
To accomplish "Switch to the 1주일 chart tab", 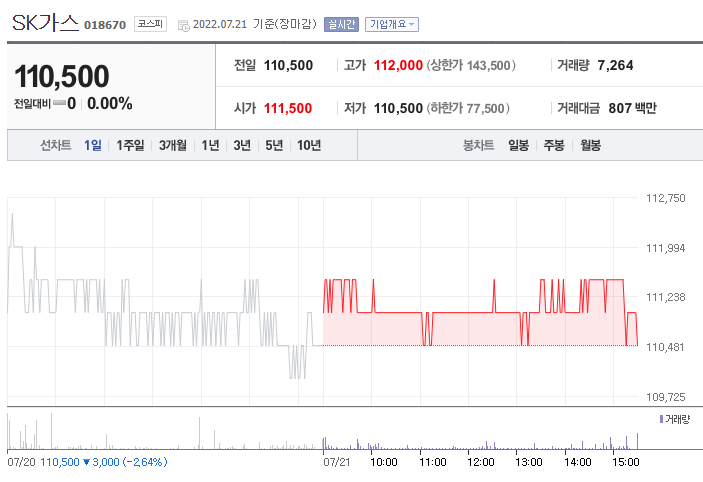I will point(130,145).
